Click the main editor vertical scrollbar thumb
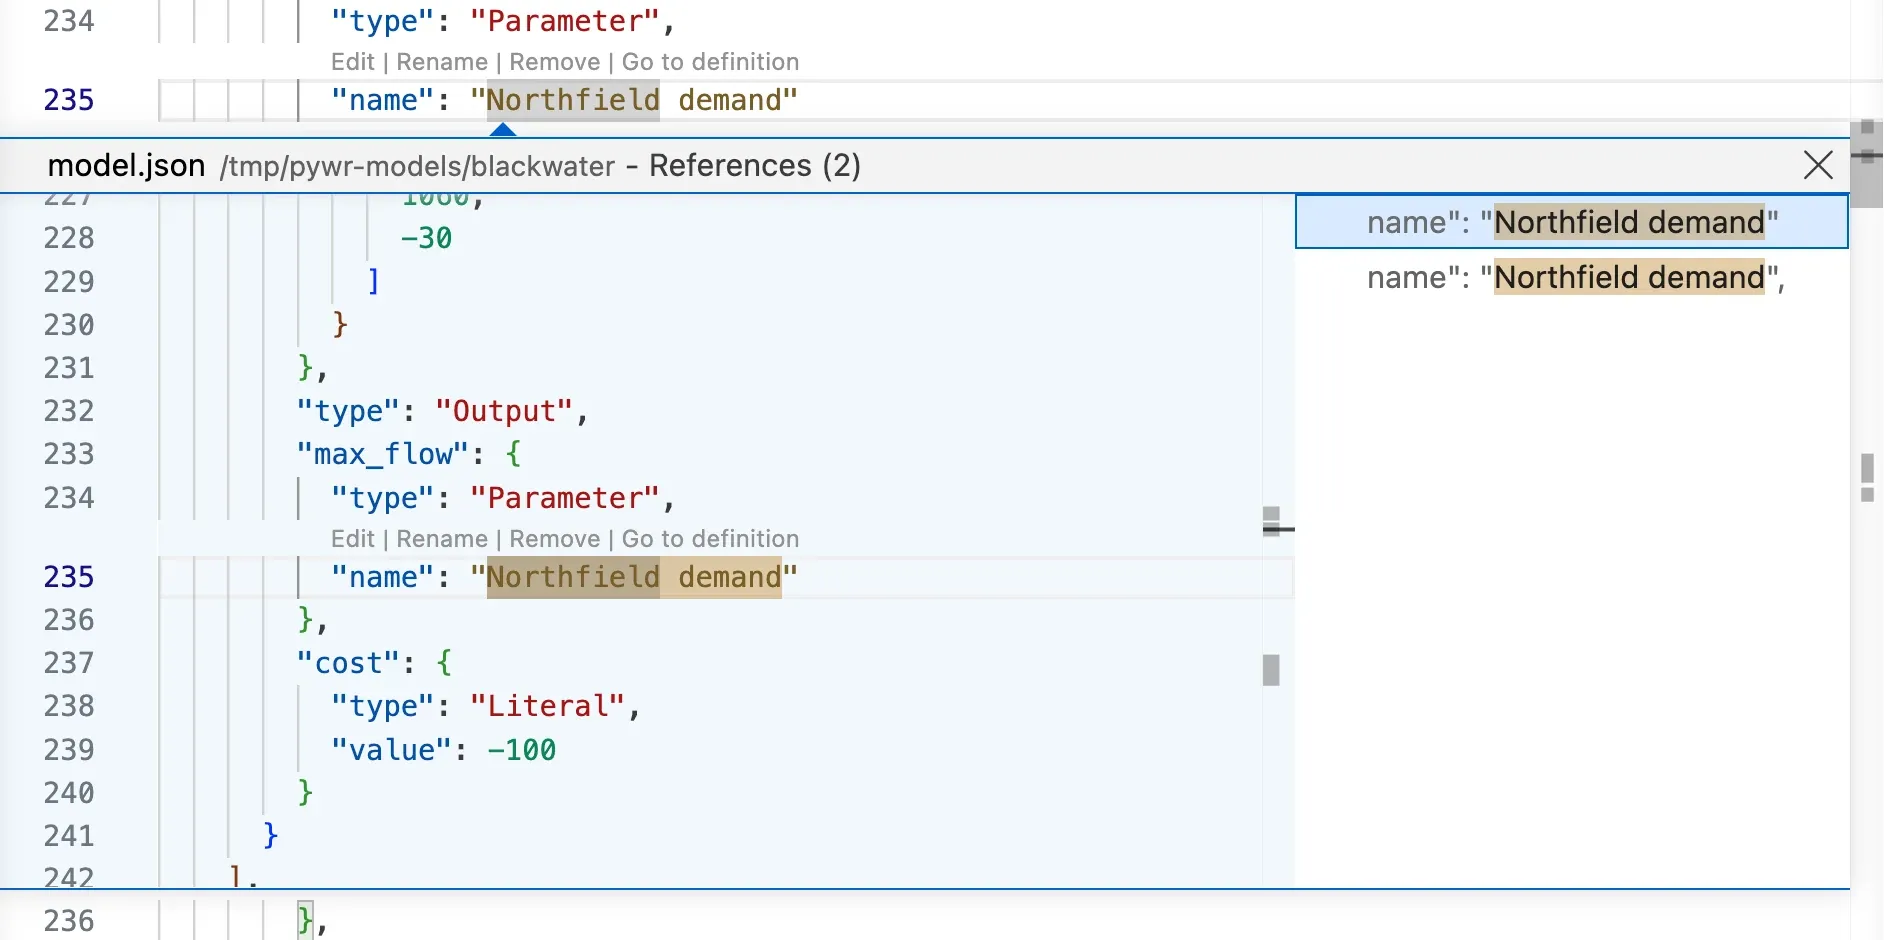Viewport: 1884px width, 940px height. coord(1866,163)
